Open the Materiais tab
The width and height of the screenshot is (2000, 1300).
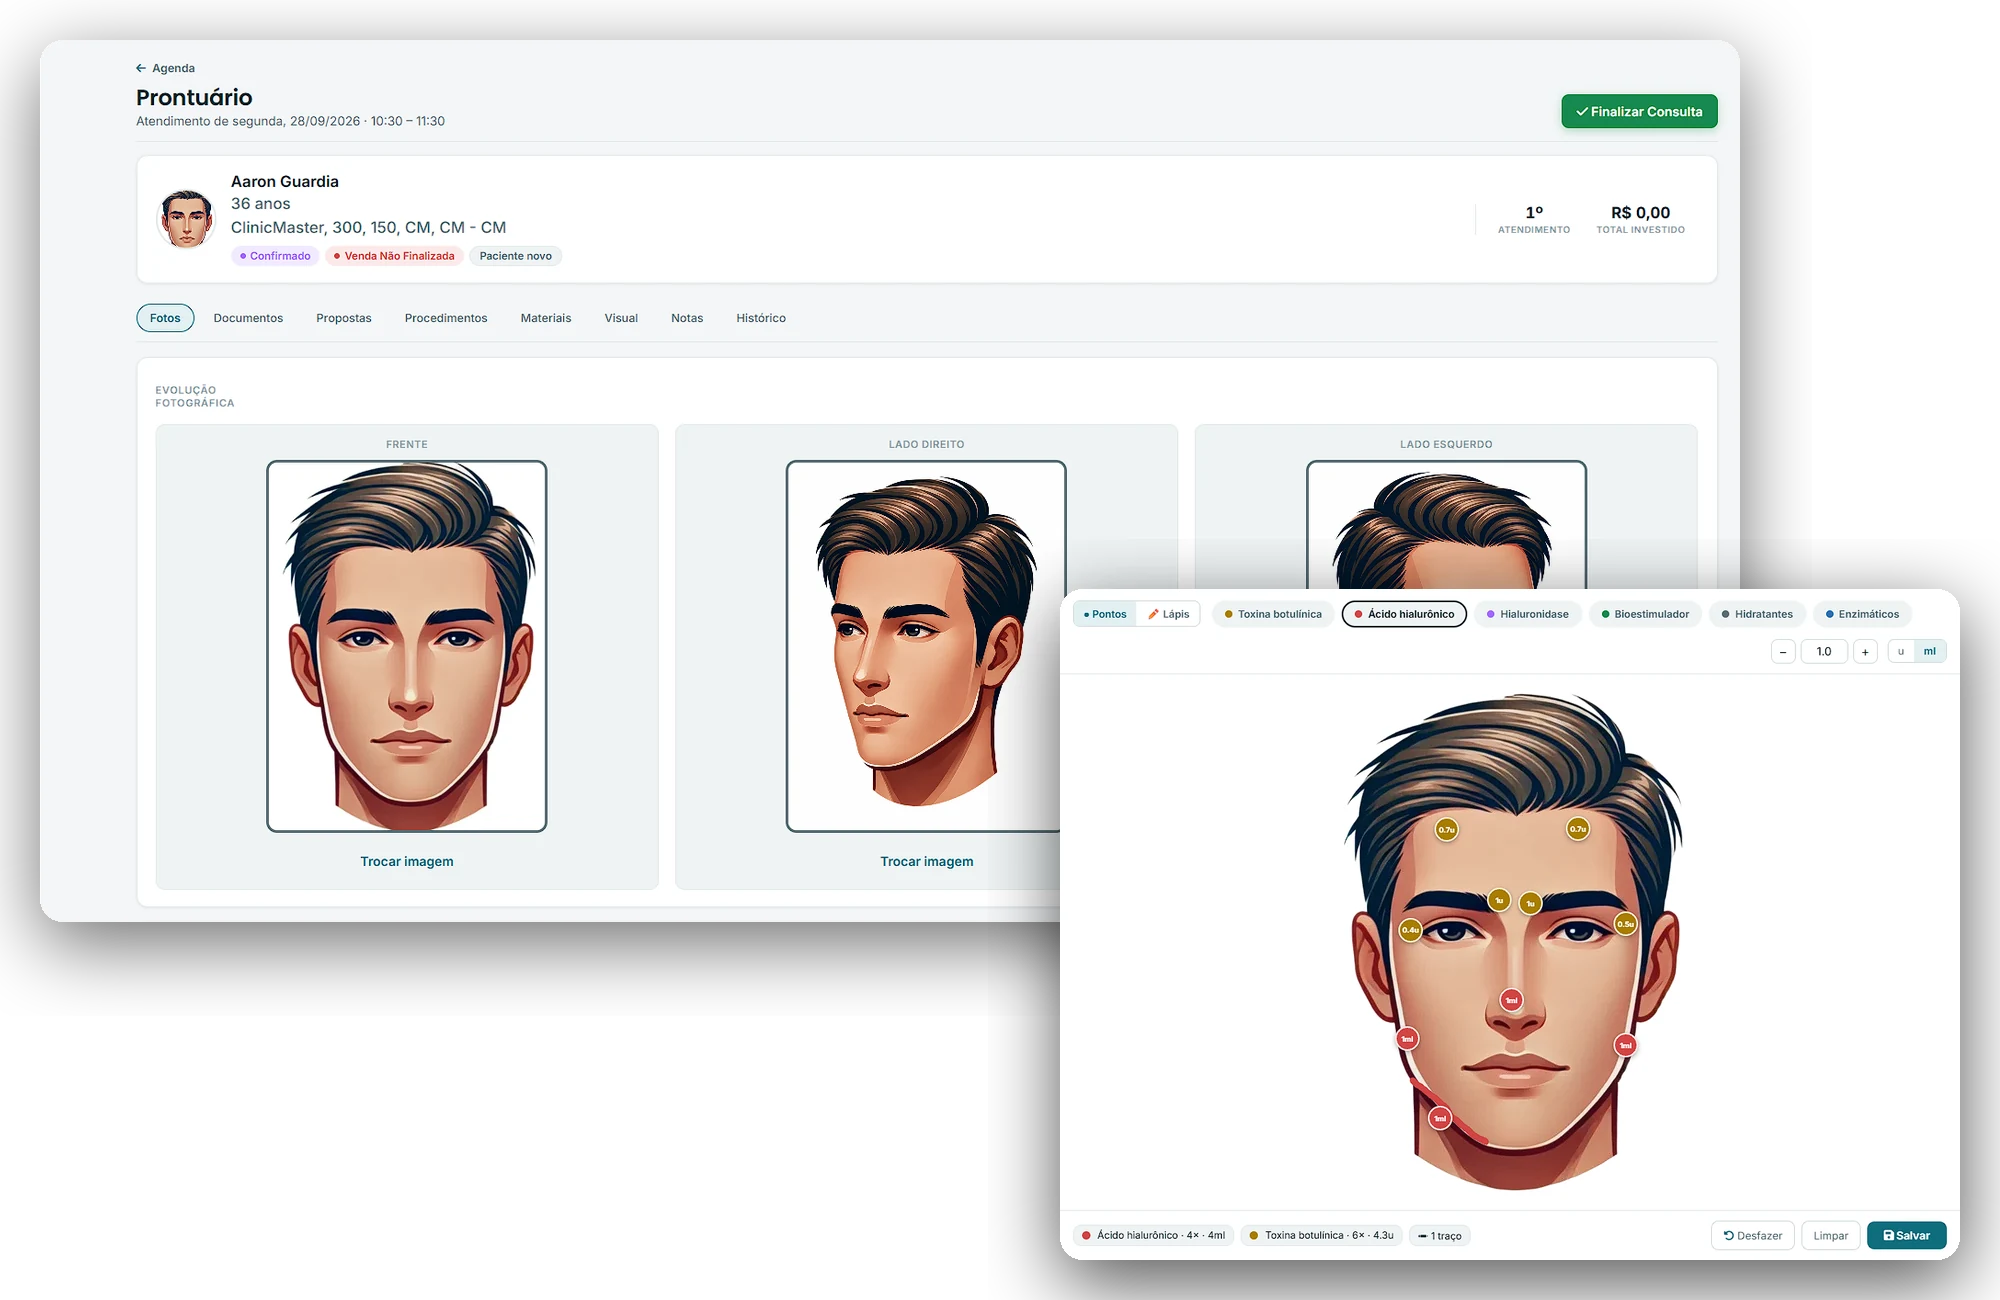[x=546, y=318]
